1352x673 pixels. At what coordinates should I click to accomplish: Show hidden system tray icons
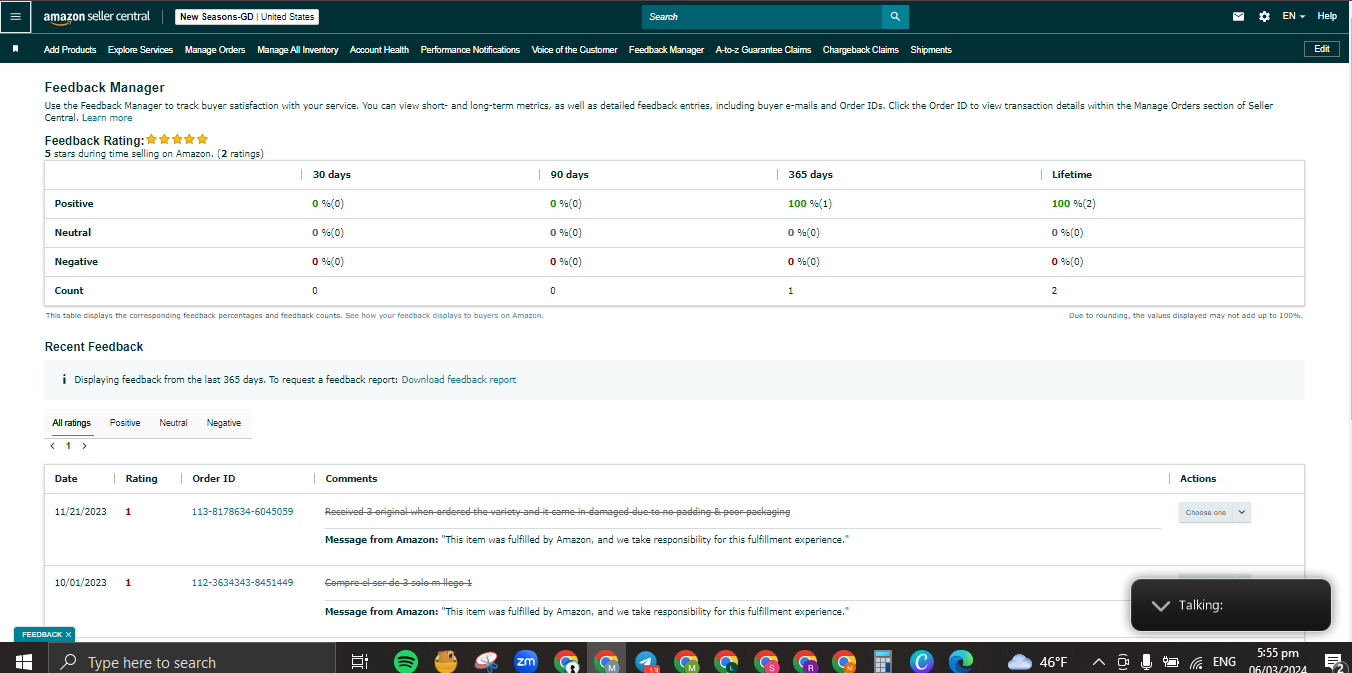1099,661
